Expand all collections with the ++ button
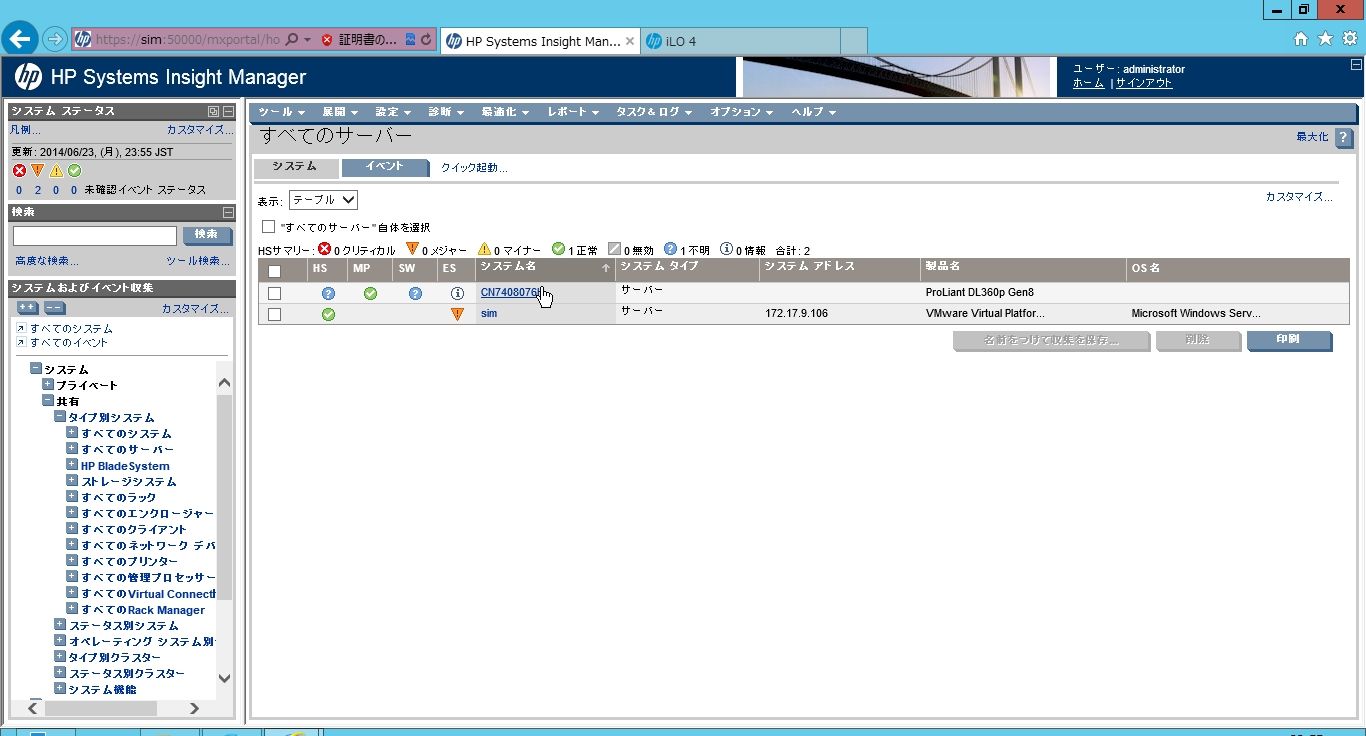1366x736 pixels. pos(28,308)
